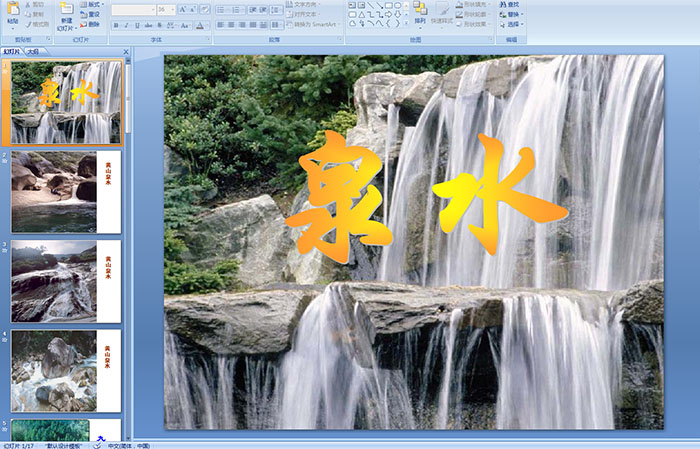Toggle Strikethrough (abc) formatting
Viewport: 700px width, 449px height.
pyautogui.click(x=148, y=25)
